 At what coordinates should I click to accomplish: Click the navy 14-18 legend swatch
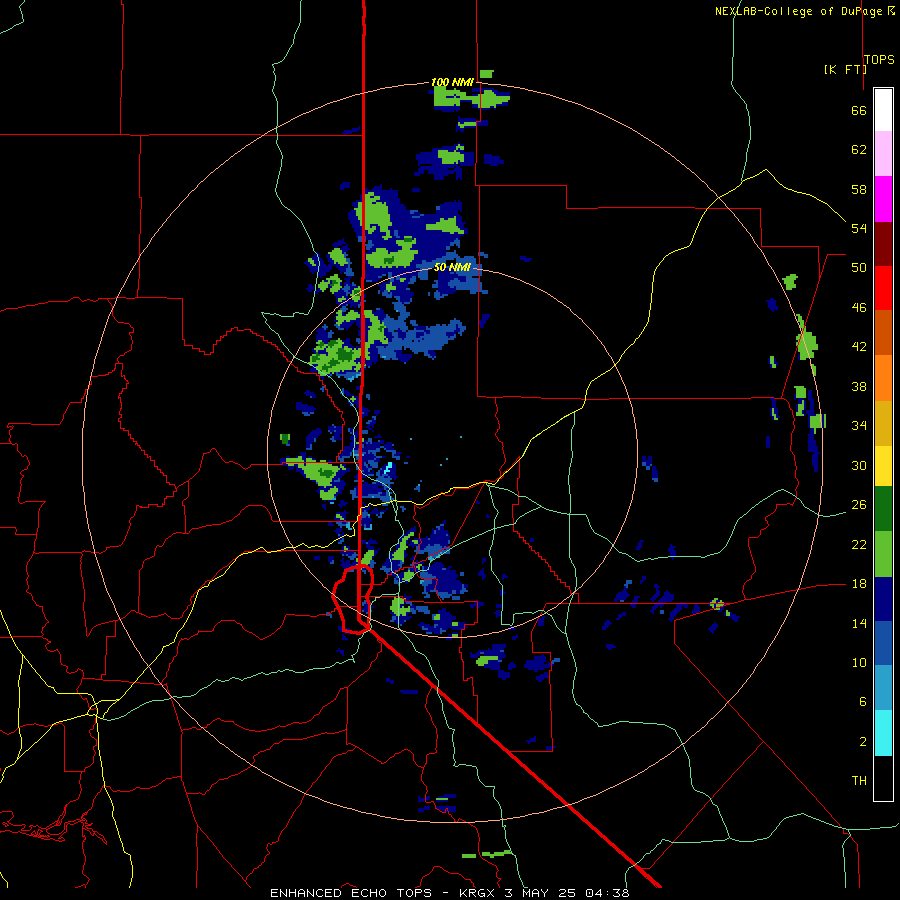coord(883,599)
